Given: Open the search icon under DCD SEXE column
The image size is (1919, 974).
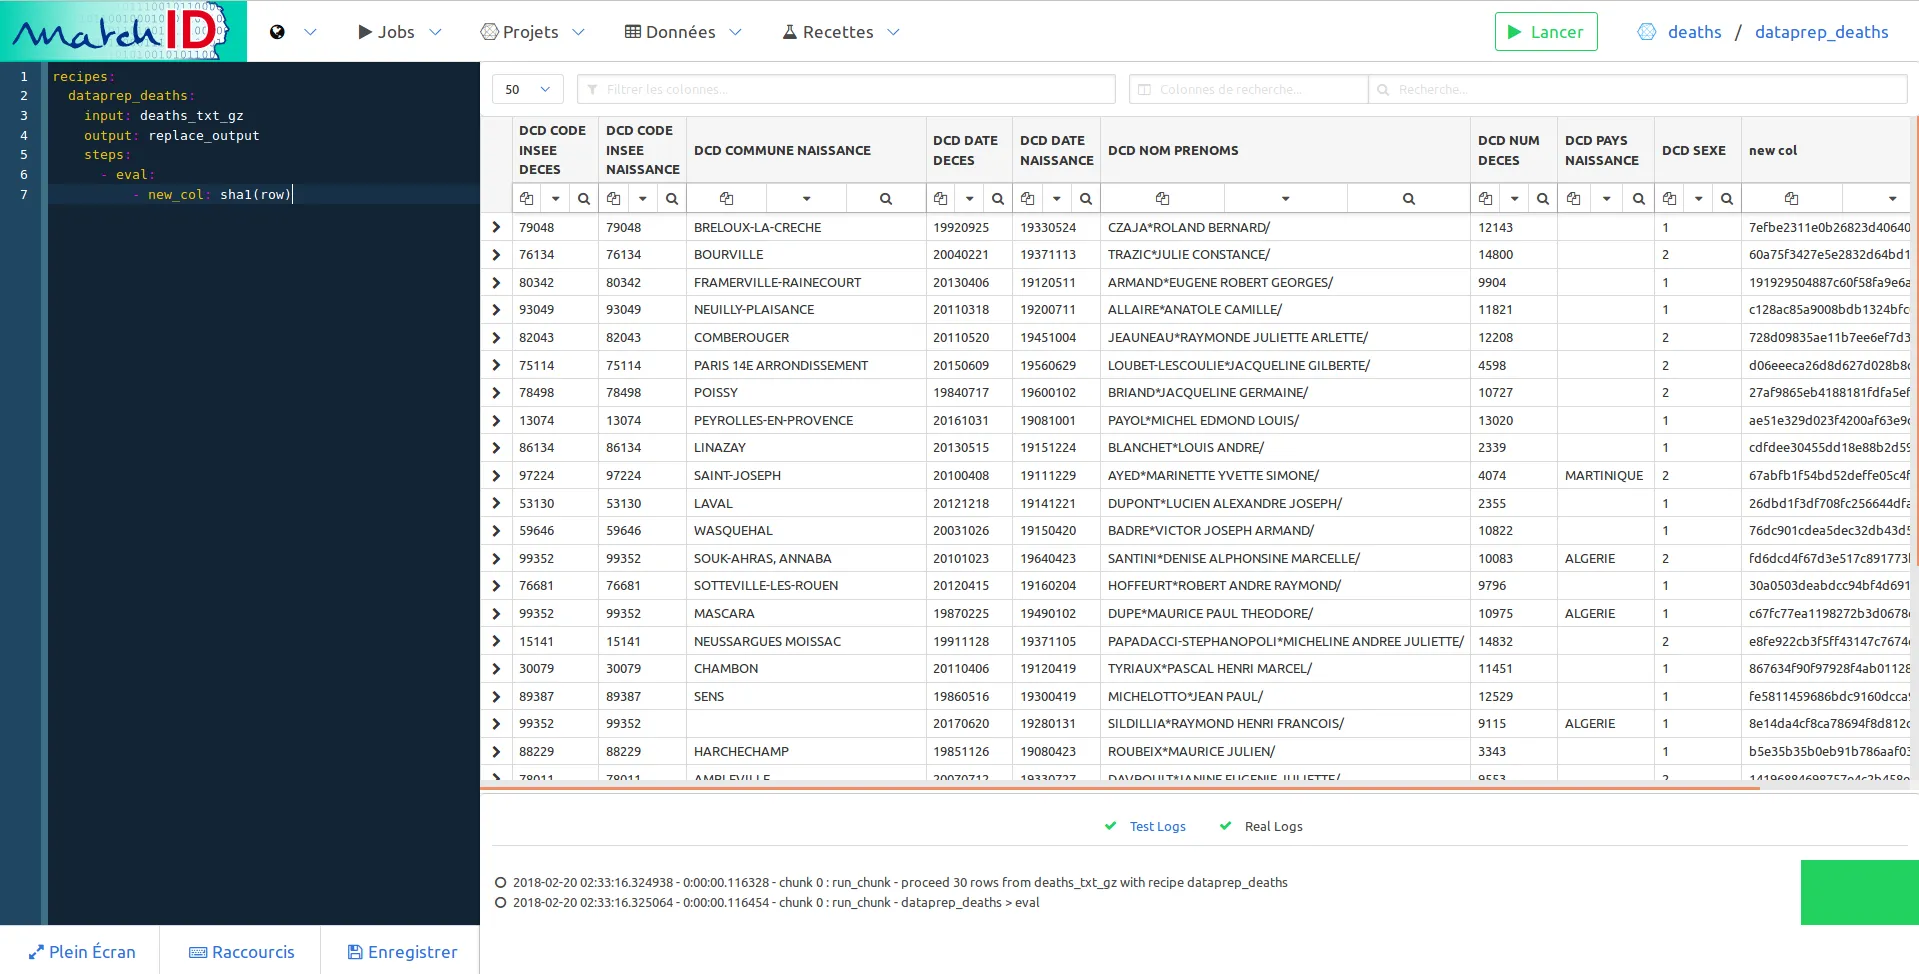Looking at the screenshot, I should [1727, 198].
